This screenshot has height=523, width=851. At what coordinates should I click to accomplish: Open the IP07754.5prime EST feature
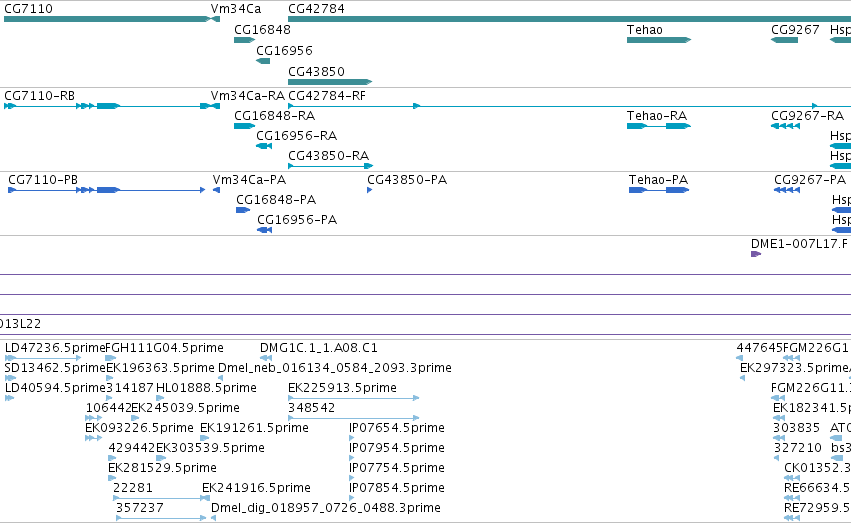click(x=397, y=468)
